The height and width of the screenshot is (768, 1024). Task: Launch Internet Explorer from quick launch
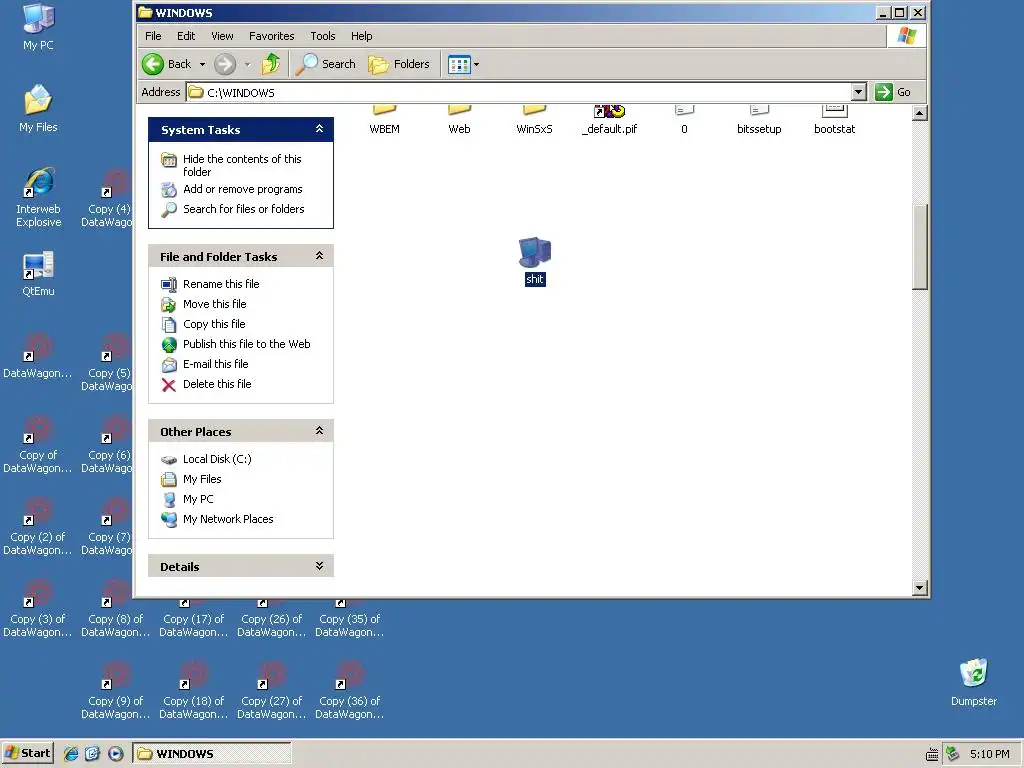pos(71,754)
